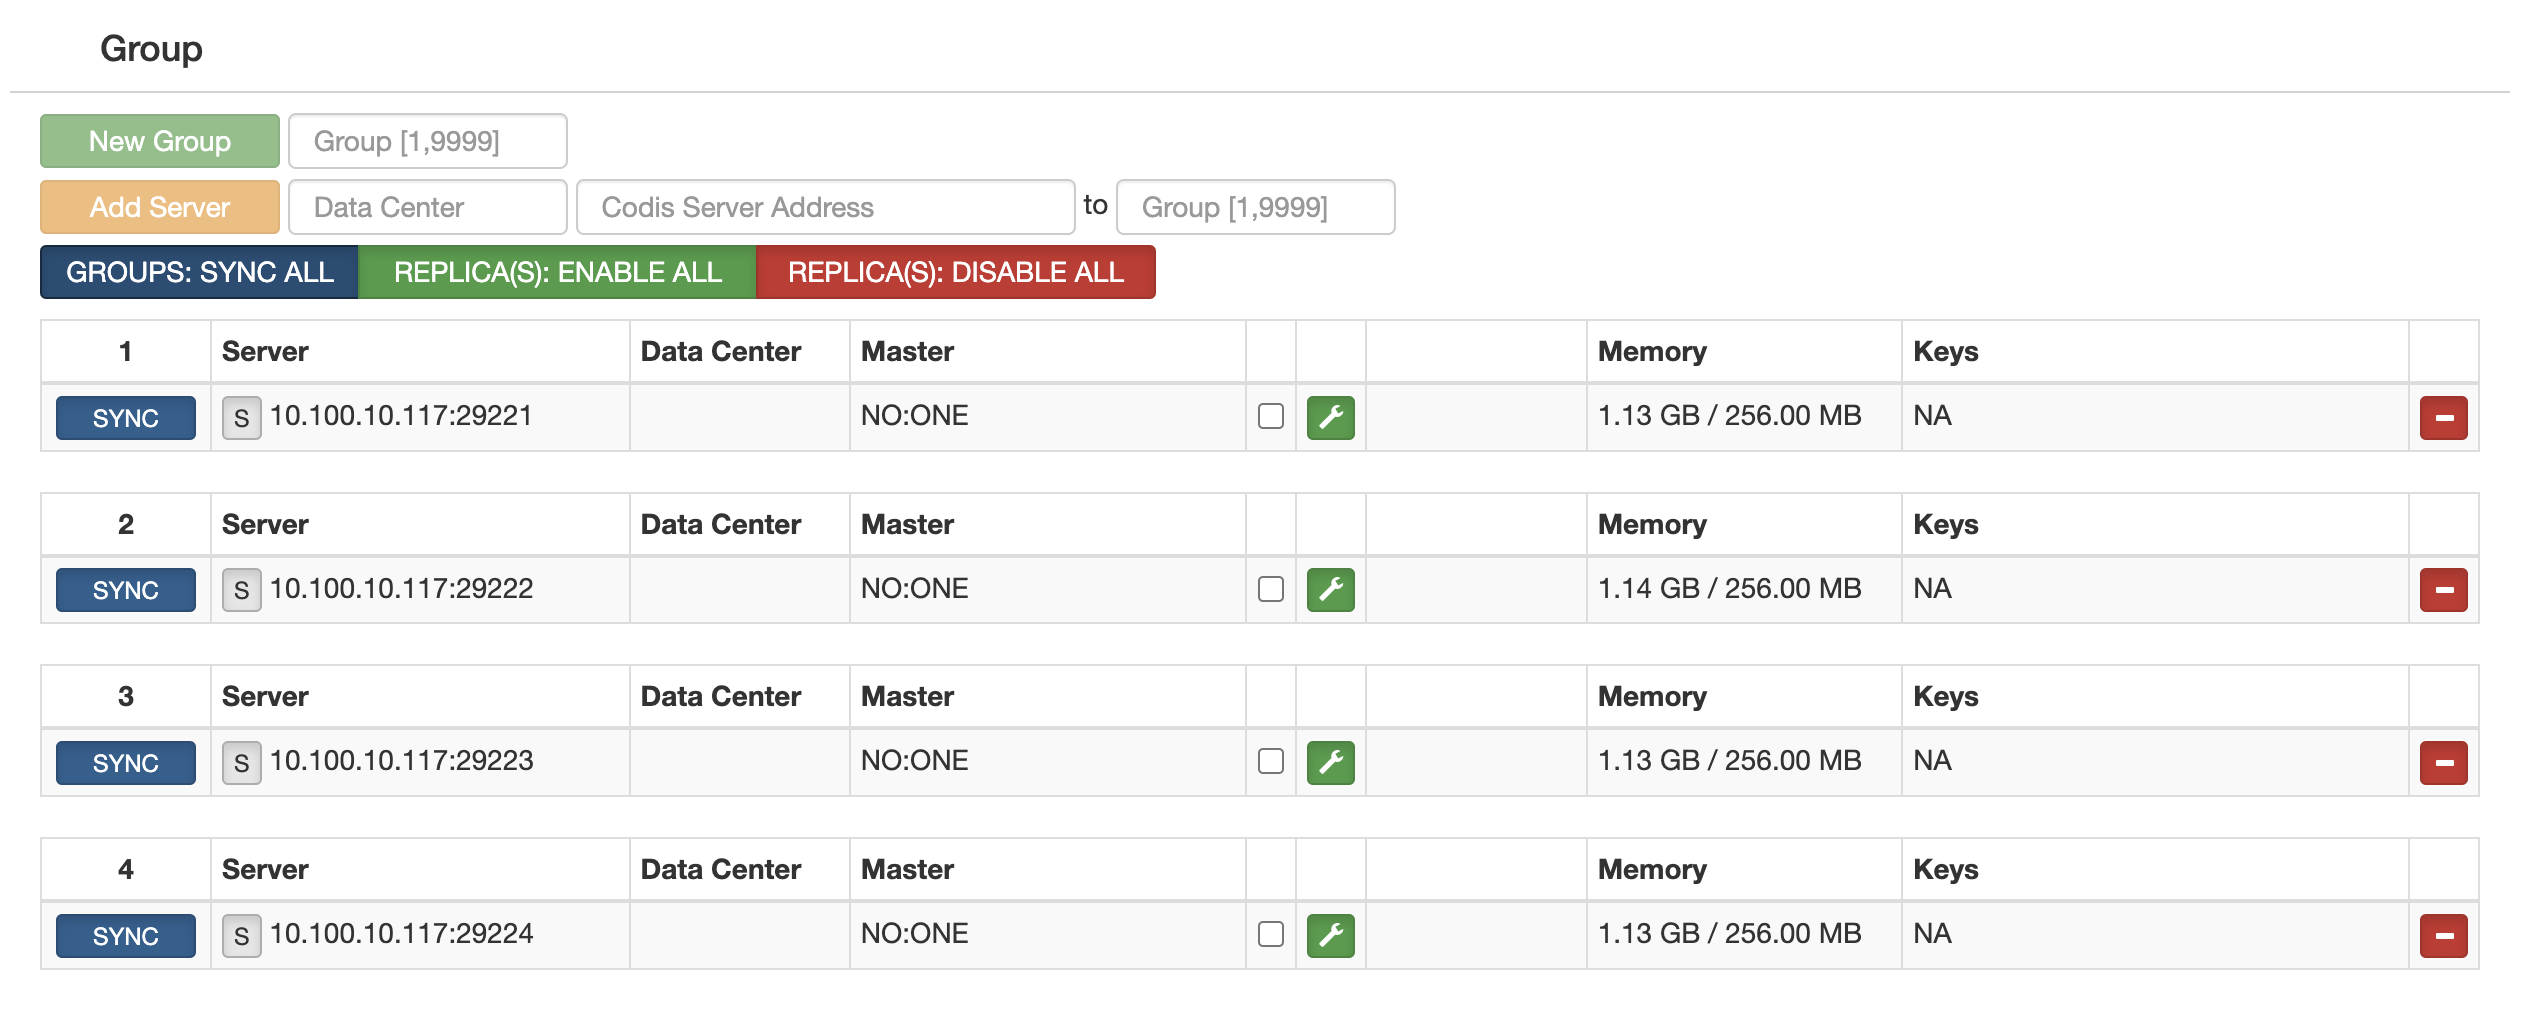Select server address 10.100.10.117:29224
The image size is (2522, 1028).
click(x=401, y=934)
